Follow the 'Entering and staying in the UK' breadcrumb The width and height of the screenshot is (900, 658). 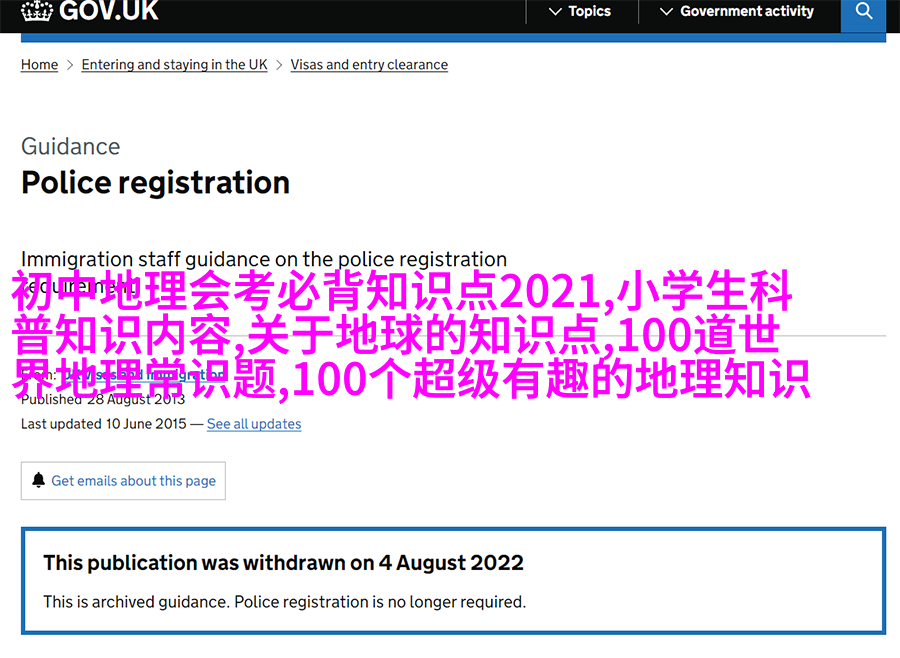[x=174, y=65]
